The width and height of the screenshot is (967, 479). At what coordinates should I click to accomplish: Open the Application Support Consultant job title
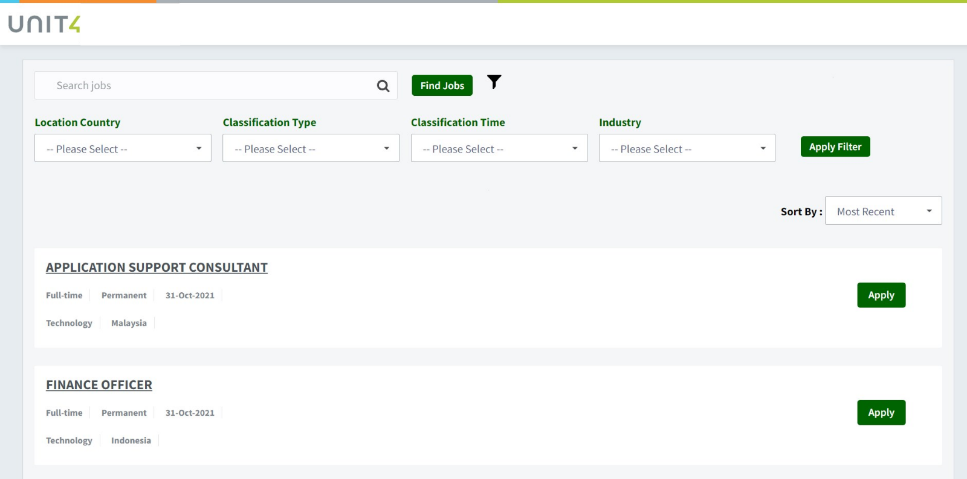click(157, 268)
